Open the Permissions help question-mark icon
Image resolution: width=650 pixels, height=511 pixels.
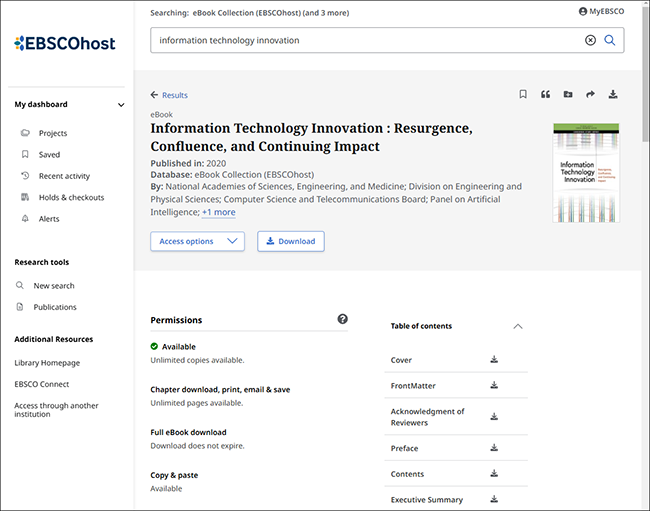coord(342,319)
